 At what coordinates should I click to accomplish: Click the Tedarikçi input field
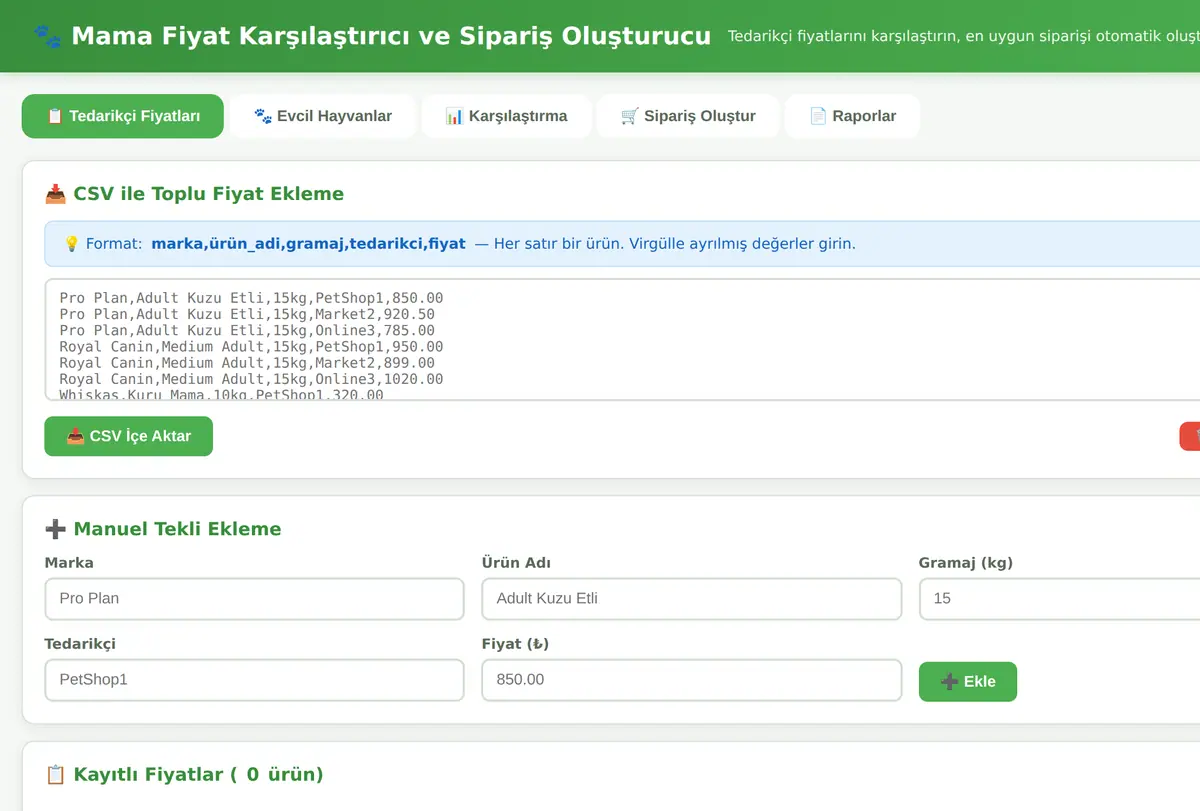click(254, 680)
